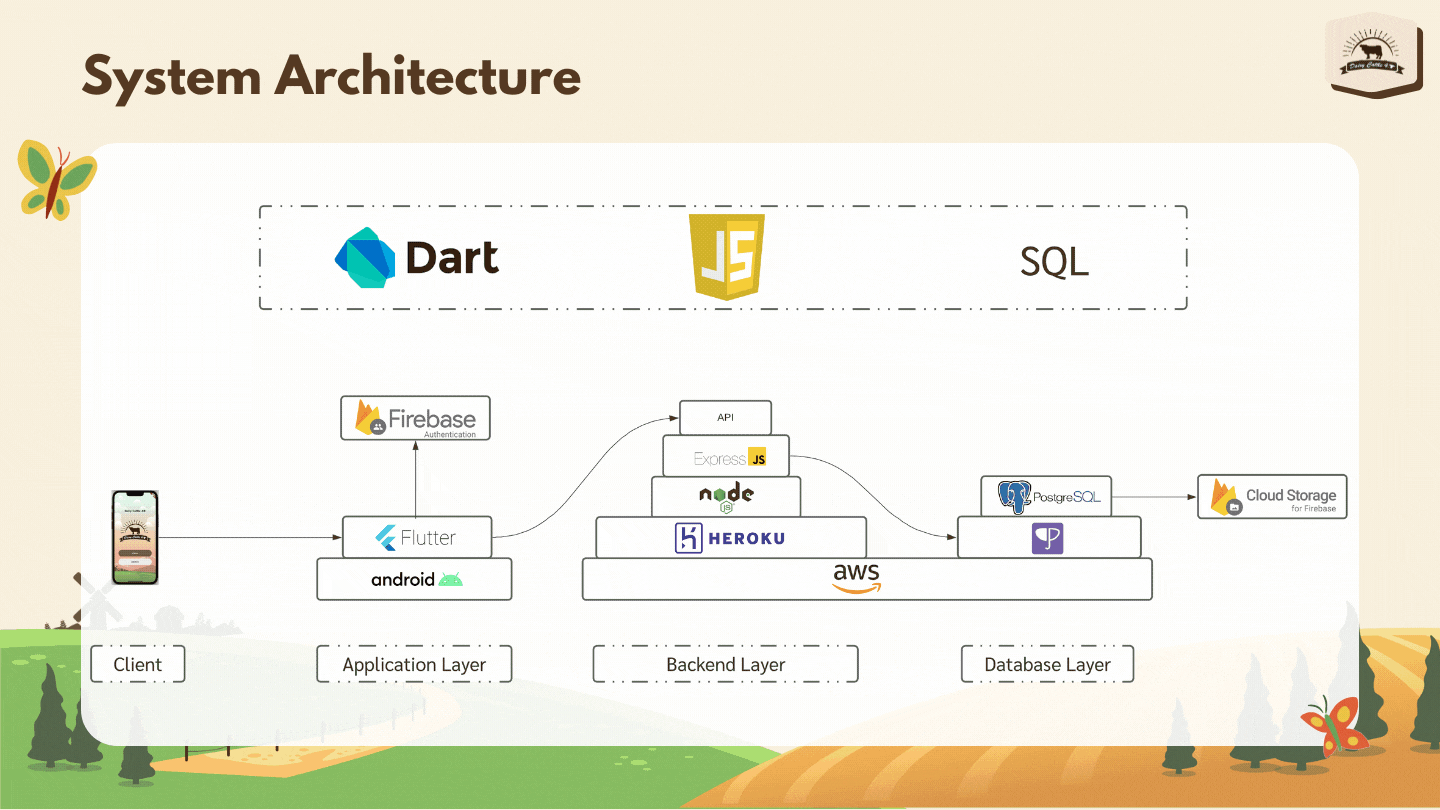Select the AWS logo
This screenshot has width=1440, height=810.
856,578
